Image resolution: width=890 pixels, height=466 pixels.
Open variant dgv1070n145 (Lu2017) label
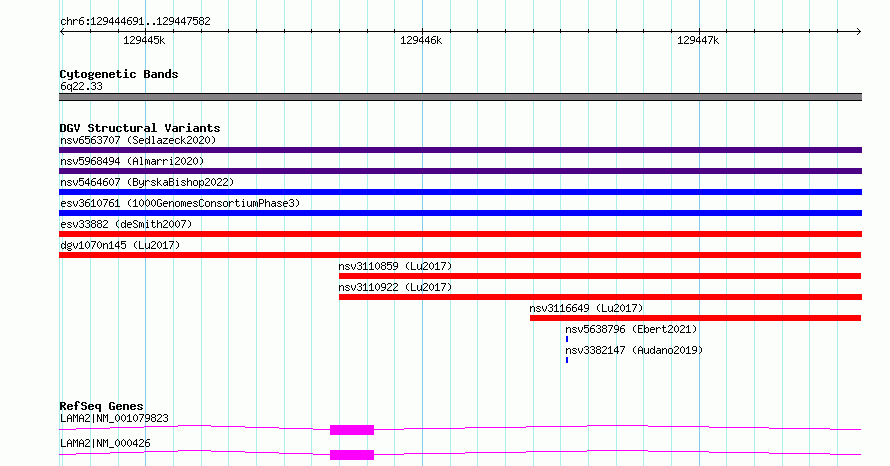click(120, 245)
